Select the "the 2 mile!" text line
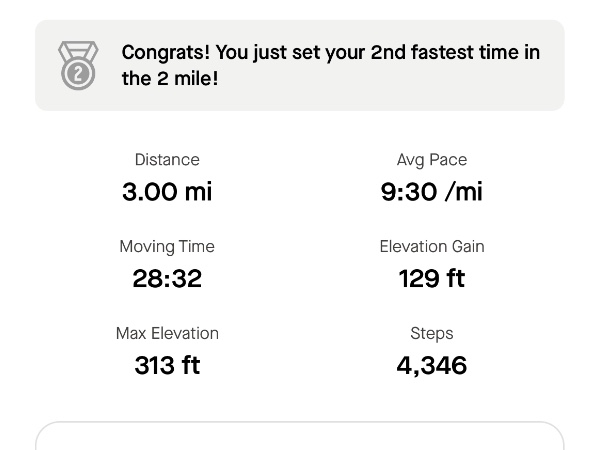Image resolution: width=600 pixels, height=450 pixels. pyautogui.click(x=170, y=78)
